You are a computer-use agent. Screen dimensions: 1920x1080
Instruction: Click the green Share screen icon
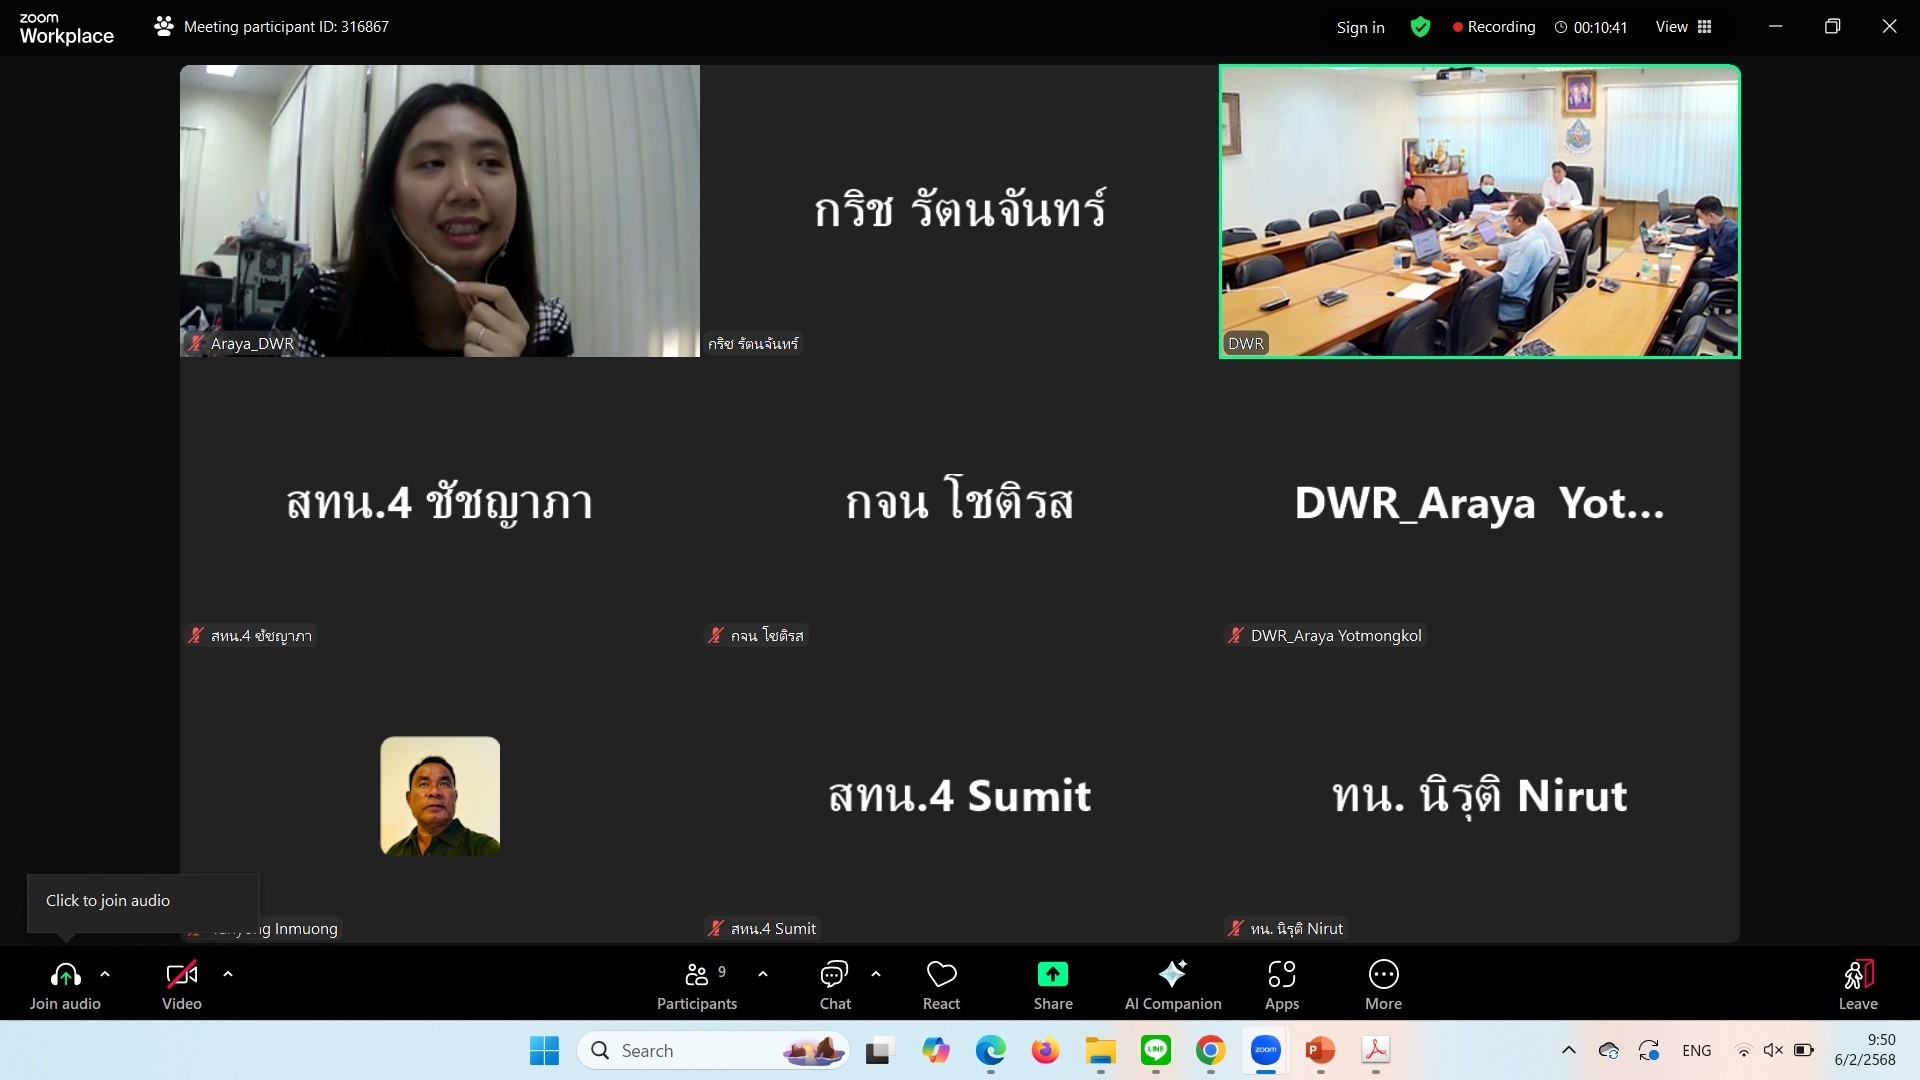[1052, 974]
